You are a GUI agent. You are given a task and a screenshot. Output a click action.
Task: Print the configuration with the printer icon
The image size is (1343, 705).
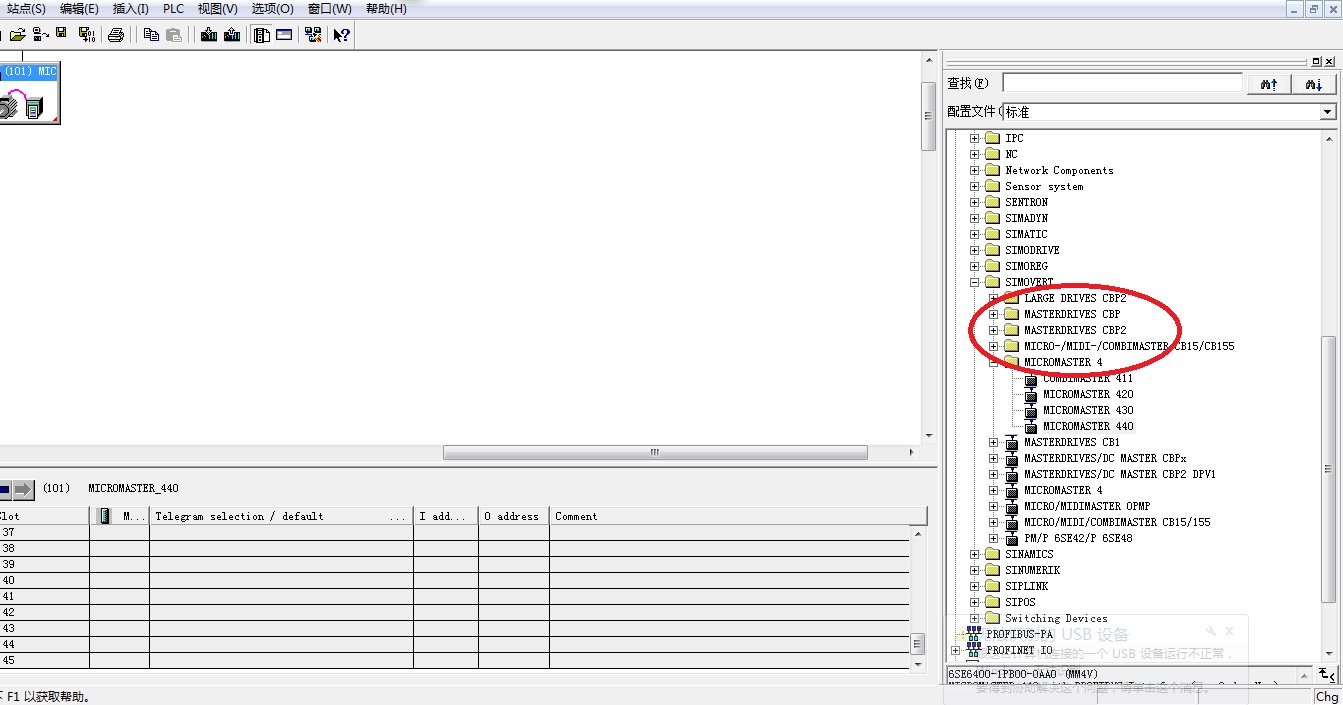pos(116,34)
